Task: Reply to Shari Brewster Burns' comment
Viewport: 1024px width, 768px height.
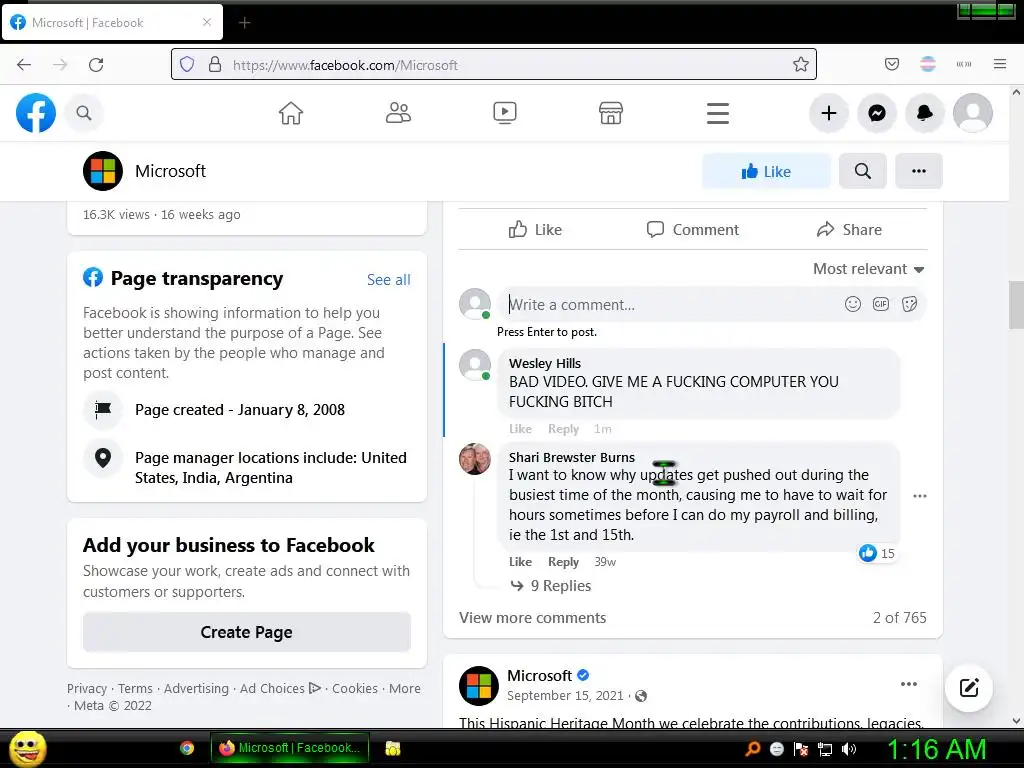Action: pyautogui.click(x=564, y=562)
